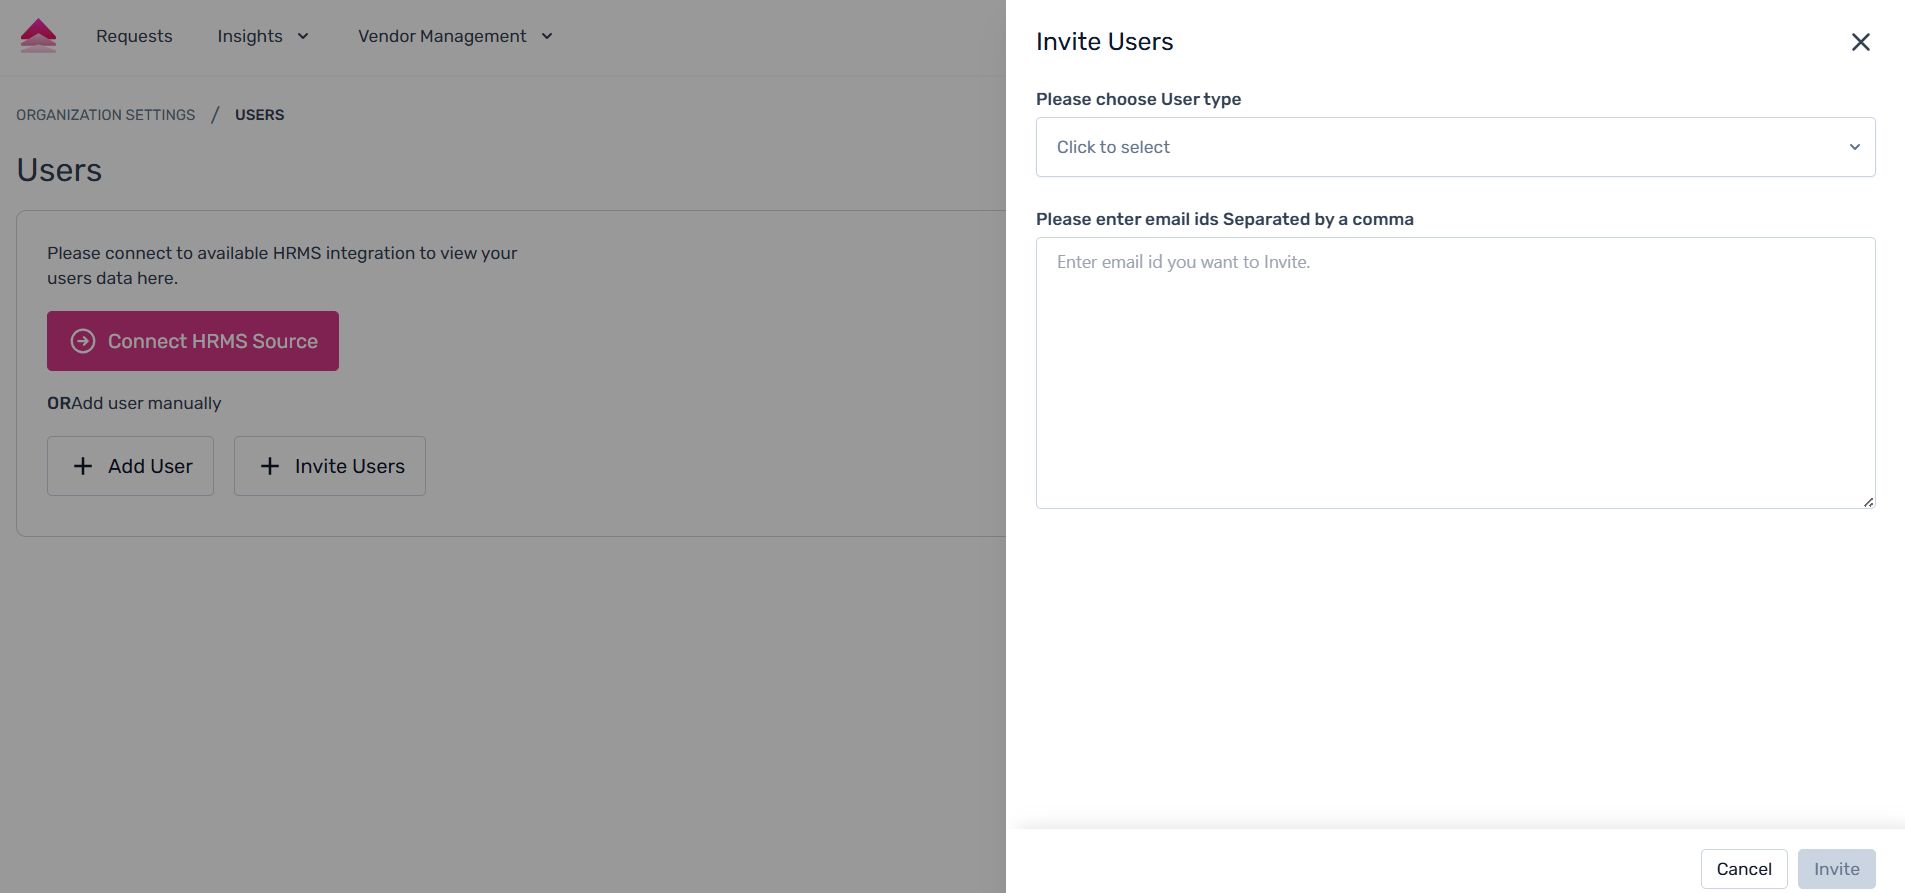Click the arrow circle icon on Connect HRMS
Image resolution: width=1905 pixels, height=893 pixels.
coord(83,341)
